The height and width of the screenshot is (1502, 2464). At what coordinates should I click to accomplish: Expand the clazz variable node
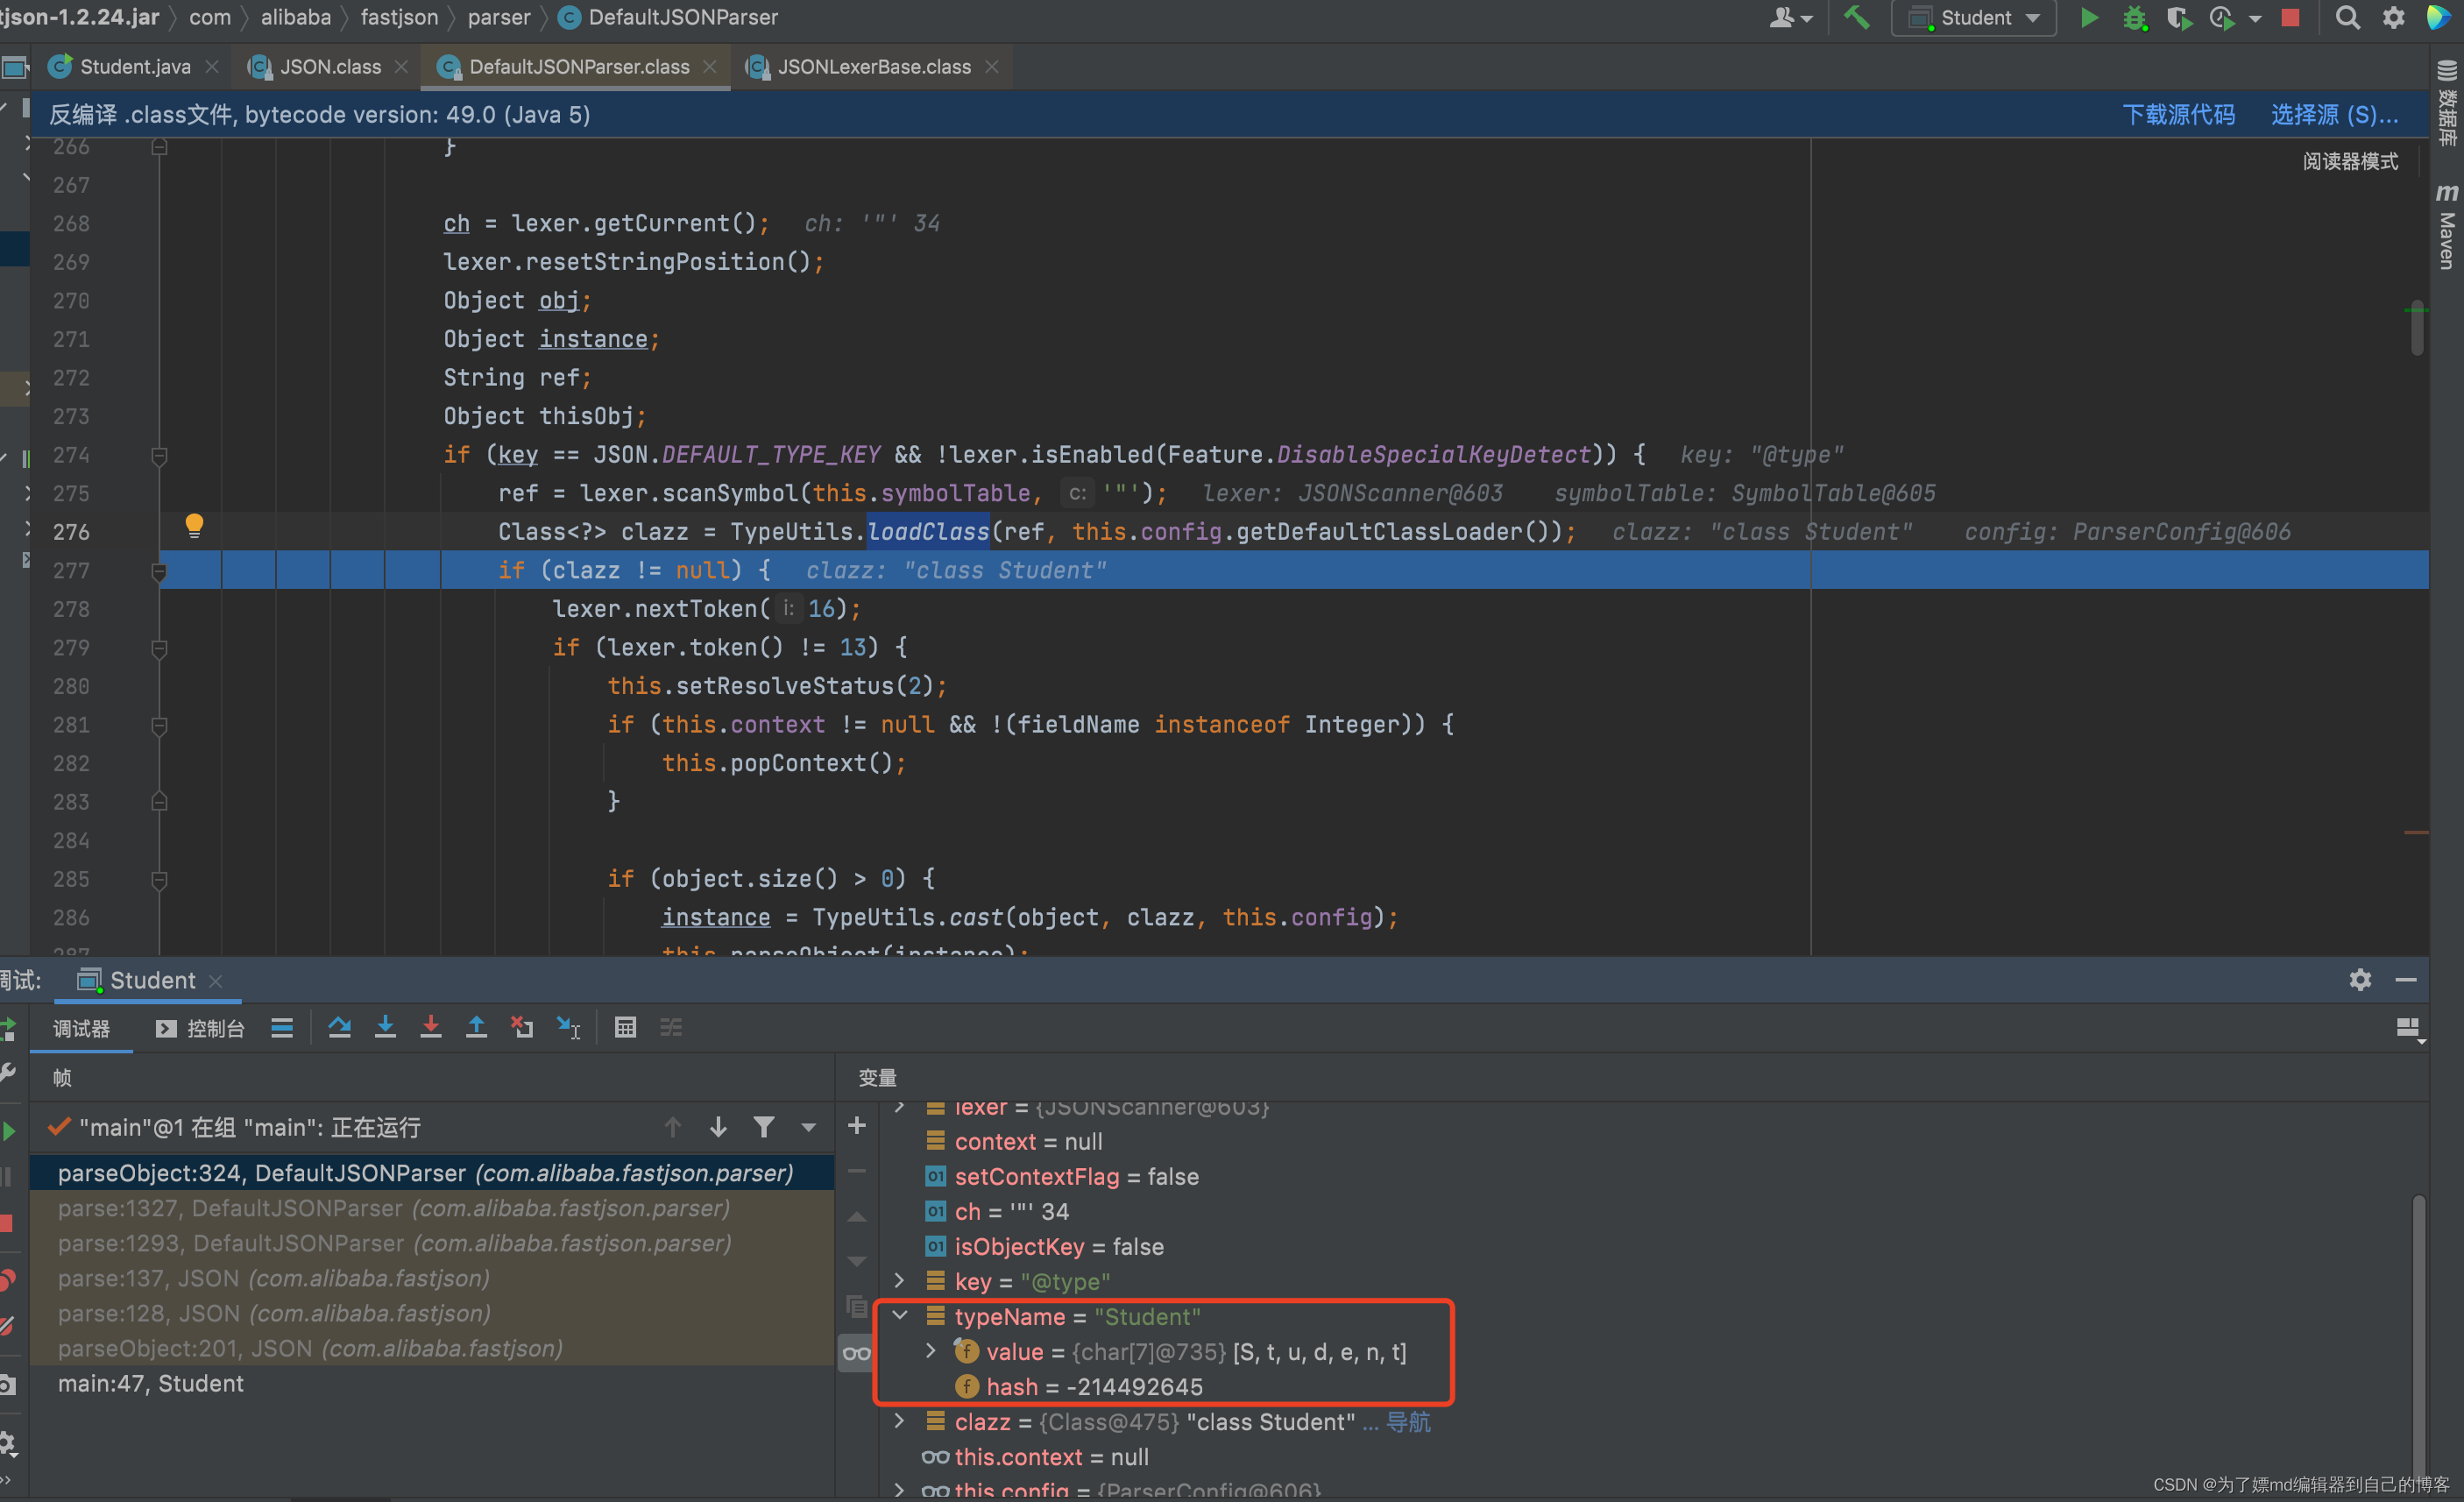coord(899,1421)
